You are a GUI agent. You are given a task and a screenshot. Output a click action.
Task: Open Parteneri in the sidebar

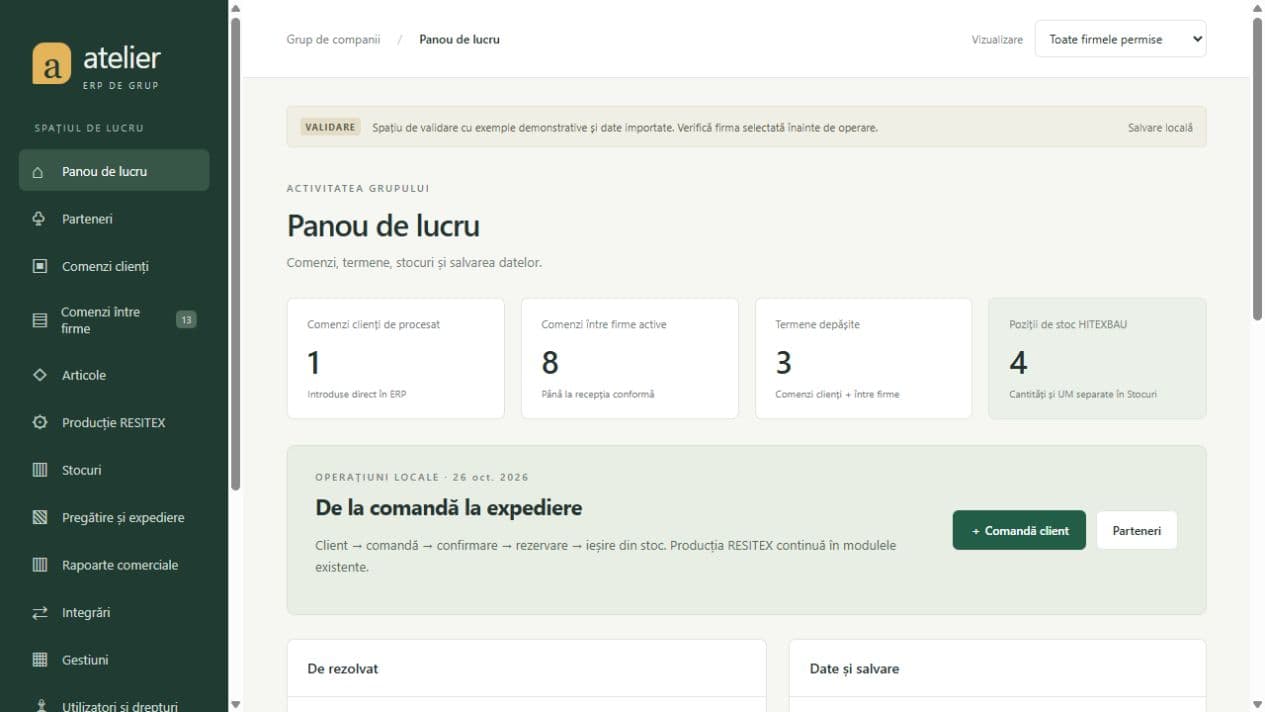click(x=114, y=219)
